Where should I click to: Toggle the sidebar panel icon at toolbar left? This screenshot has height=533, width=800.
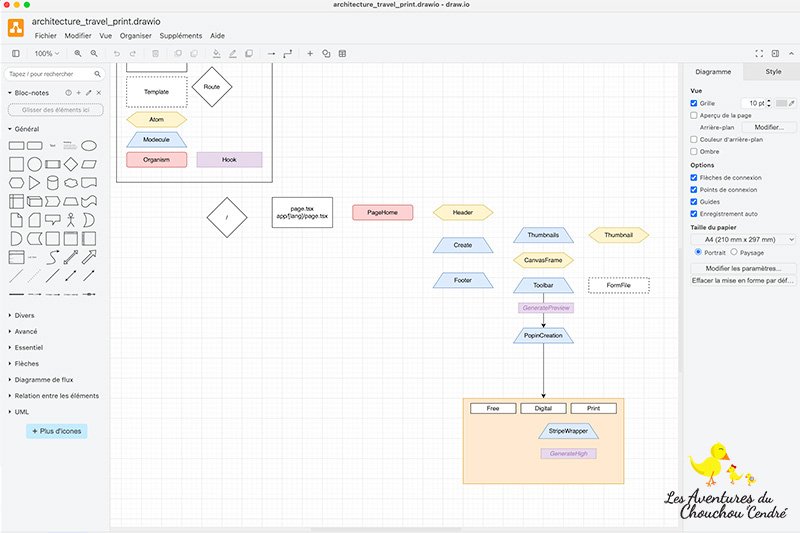[15, 53]
